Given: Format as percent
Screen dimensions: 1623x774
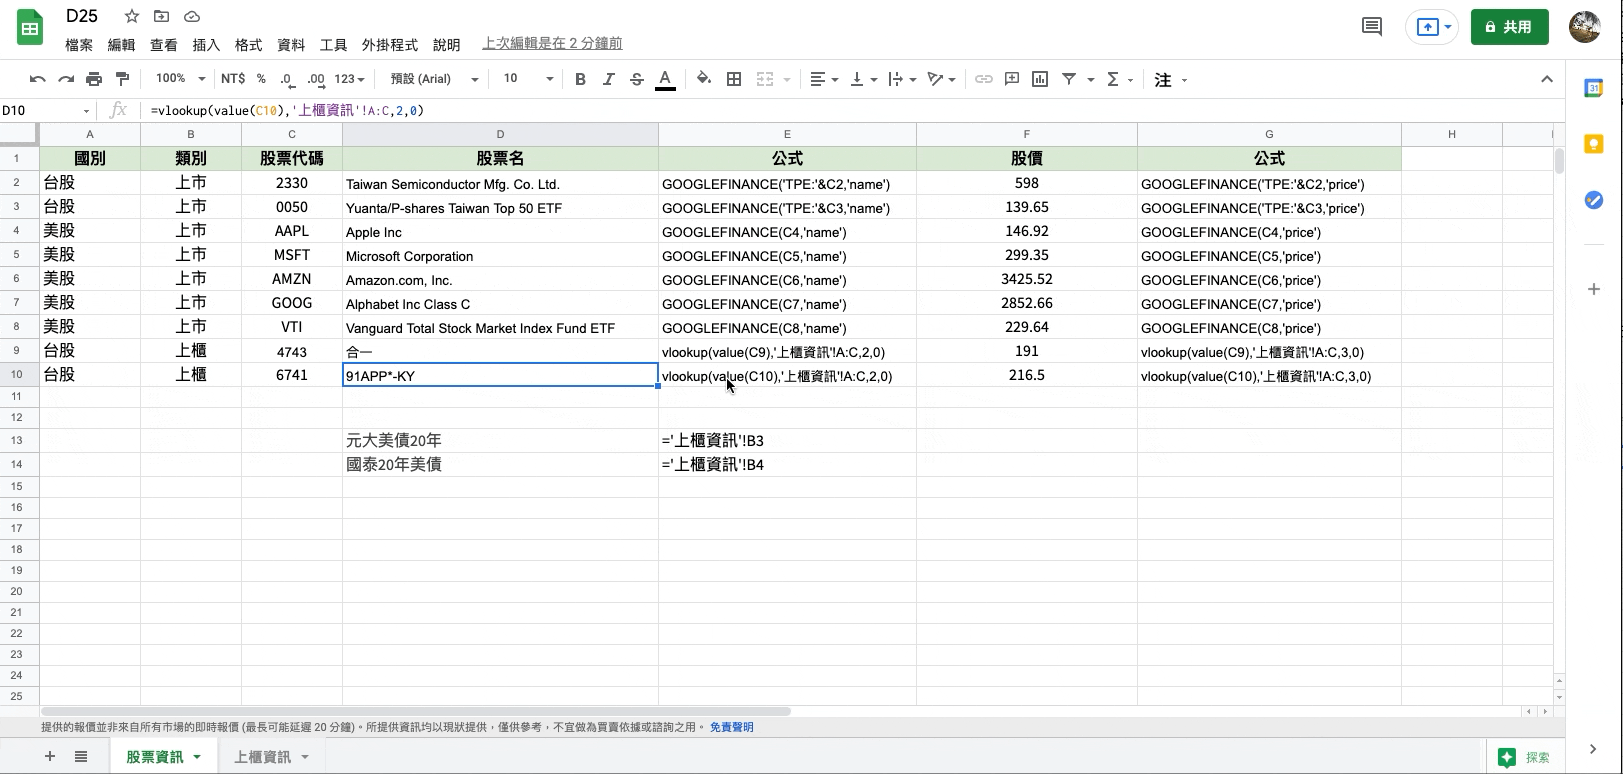Looking at the screenshot, I should [261, 79].
